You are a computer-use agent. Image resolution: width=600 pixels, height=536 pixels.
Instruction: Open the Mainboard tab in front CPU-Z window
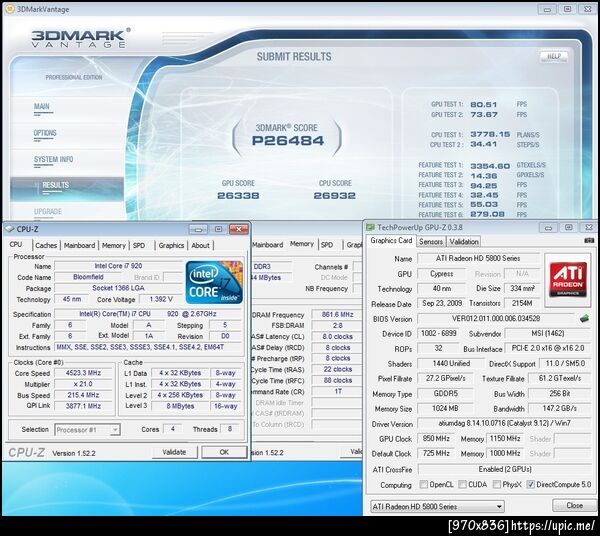(x=79, y=245)
